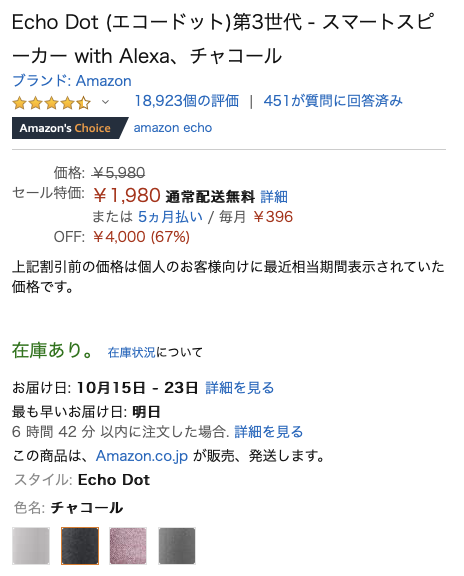The width and height of the screenshot is (464, 576).
Task: Open the 在庫状況 stock status link
Action: [132, 352]
